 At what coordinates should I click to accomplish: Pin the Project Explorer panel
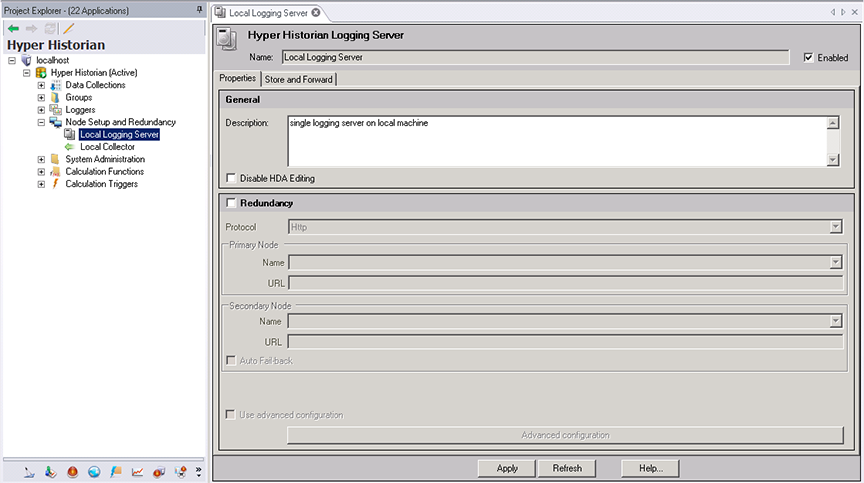(199, 8)
